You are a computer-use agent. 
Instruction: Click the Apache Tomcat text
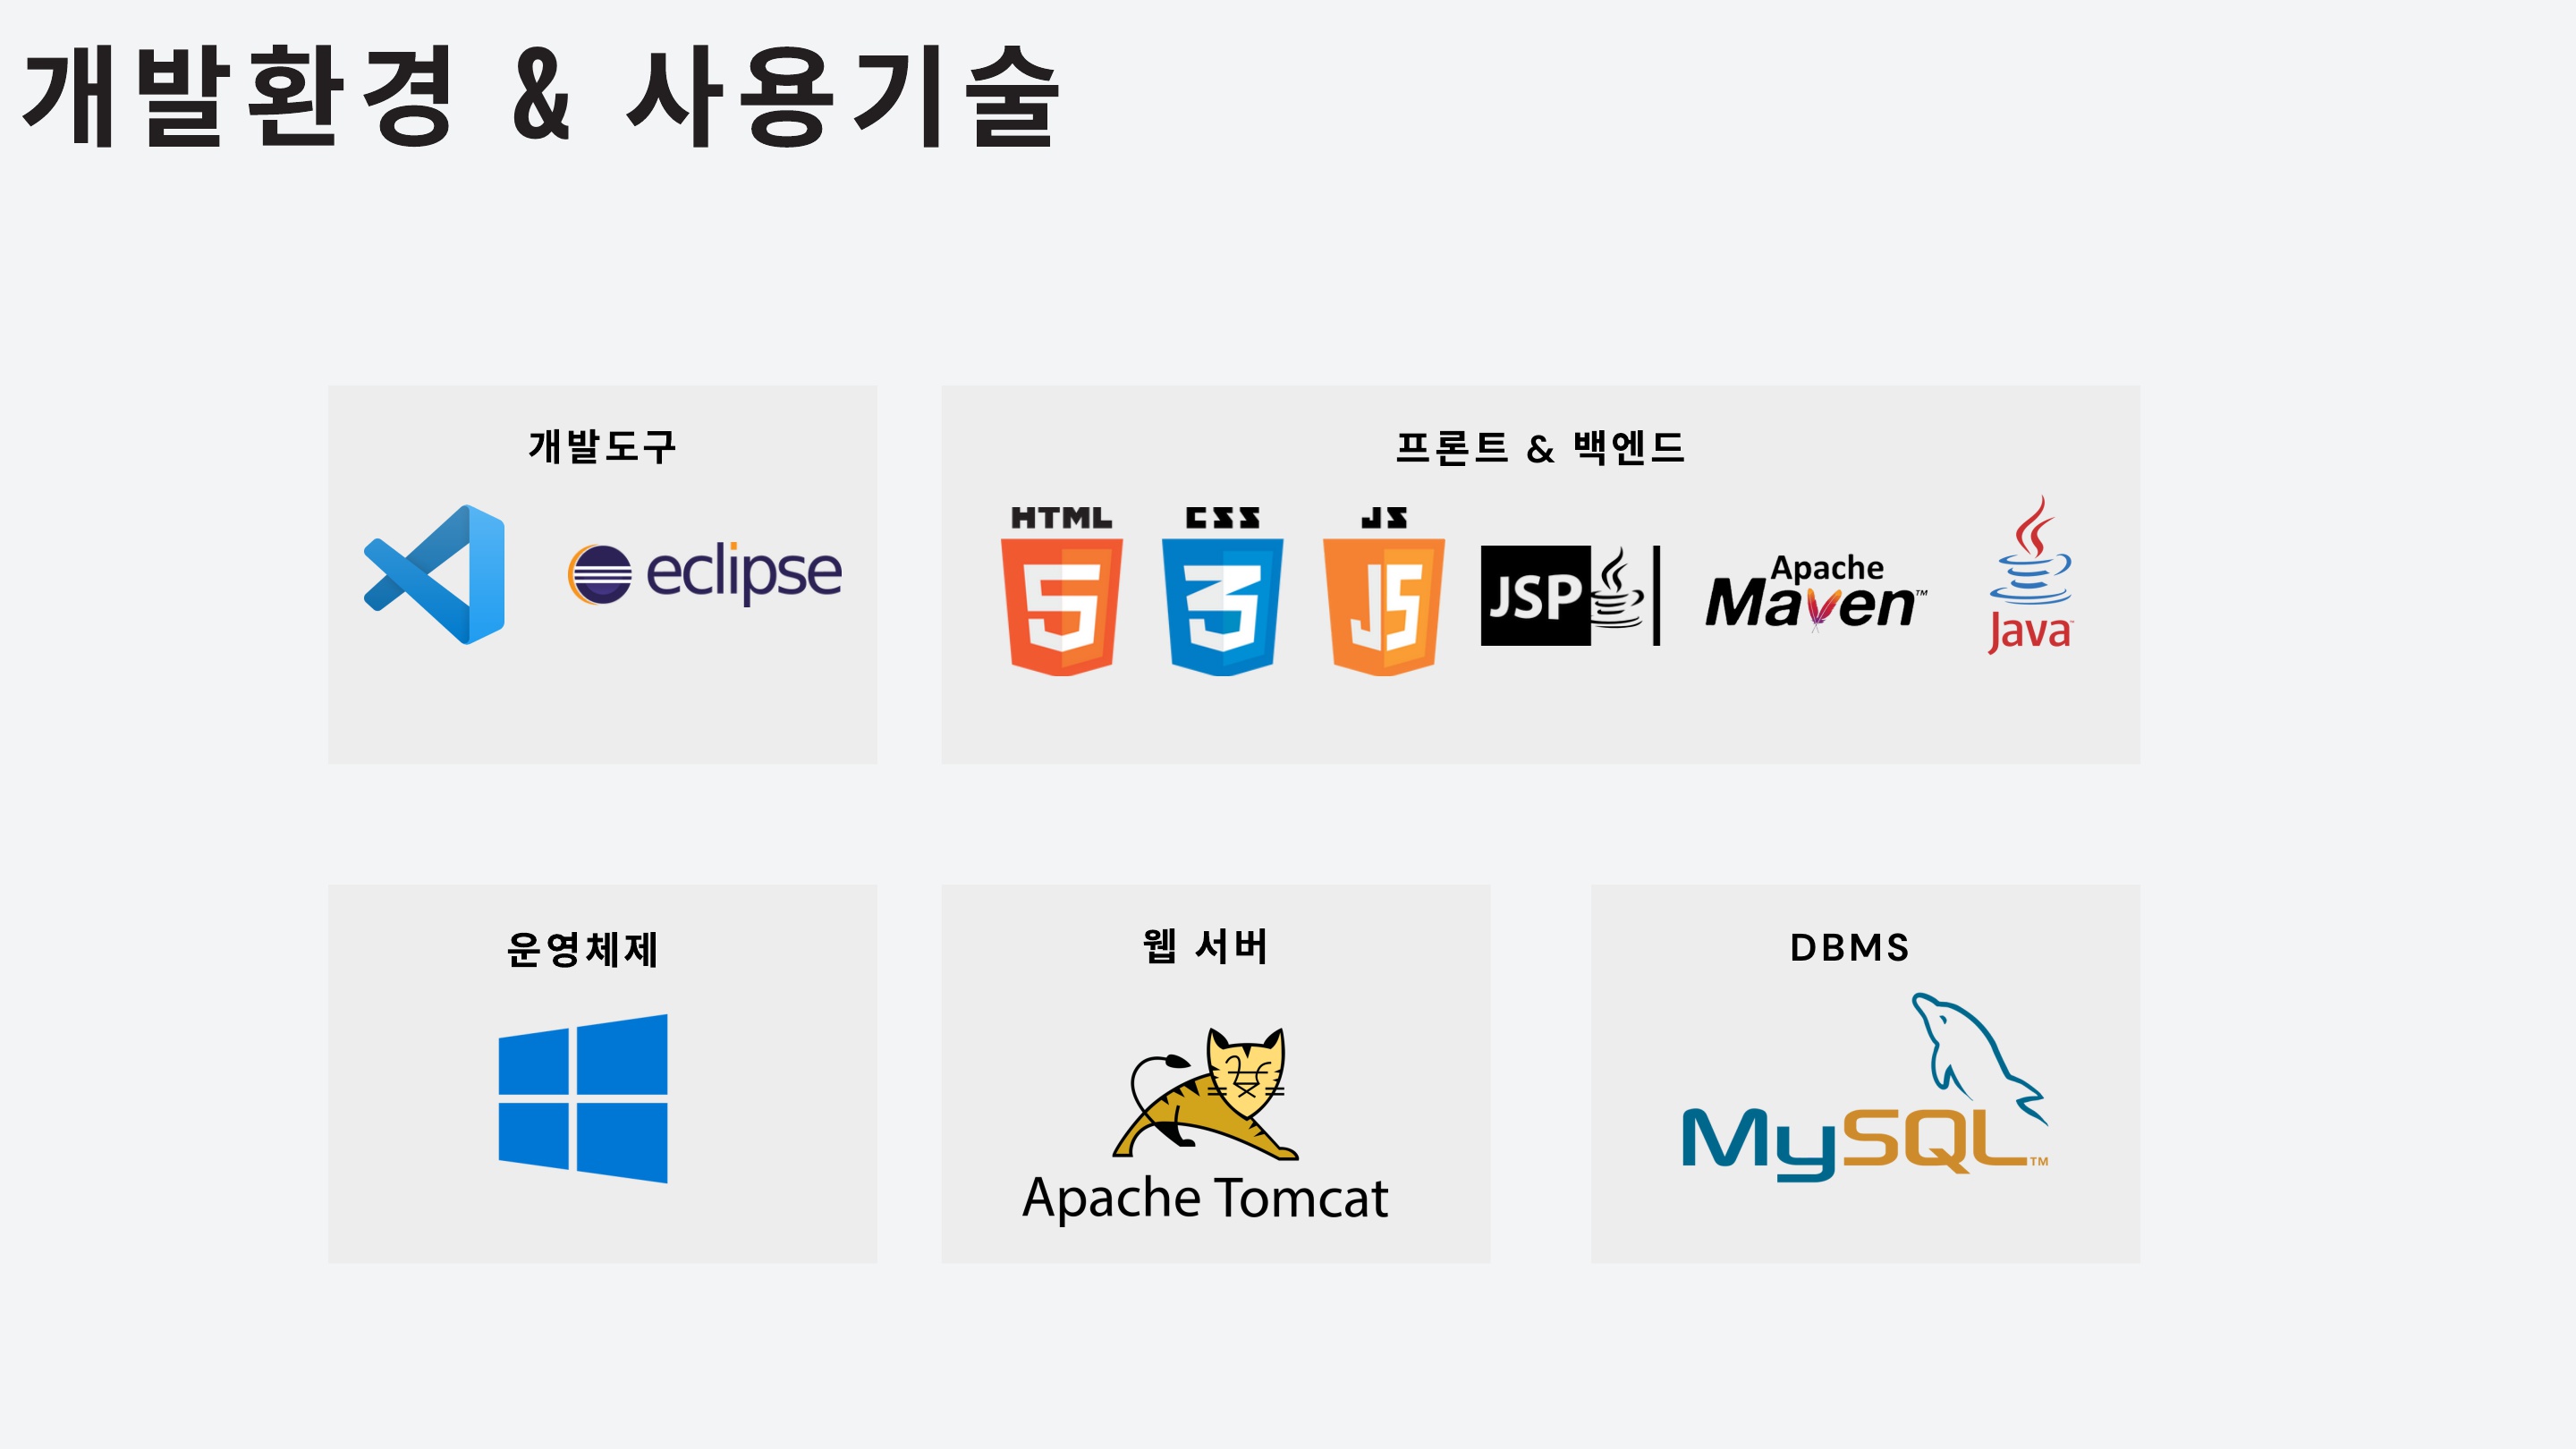(1205, 1198)
